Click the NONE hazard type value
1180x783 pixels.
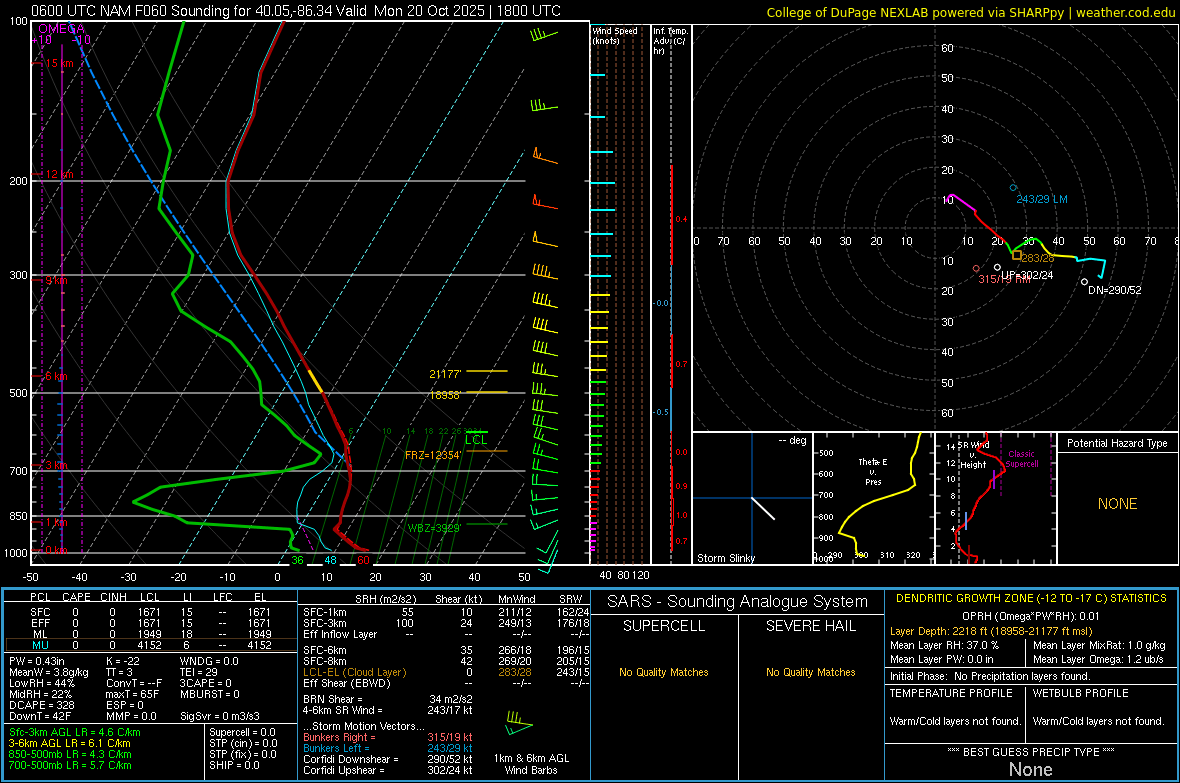tap(1117, 504)
